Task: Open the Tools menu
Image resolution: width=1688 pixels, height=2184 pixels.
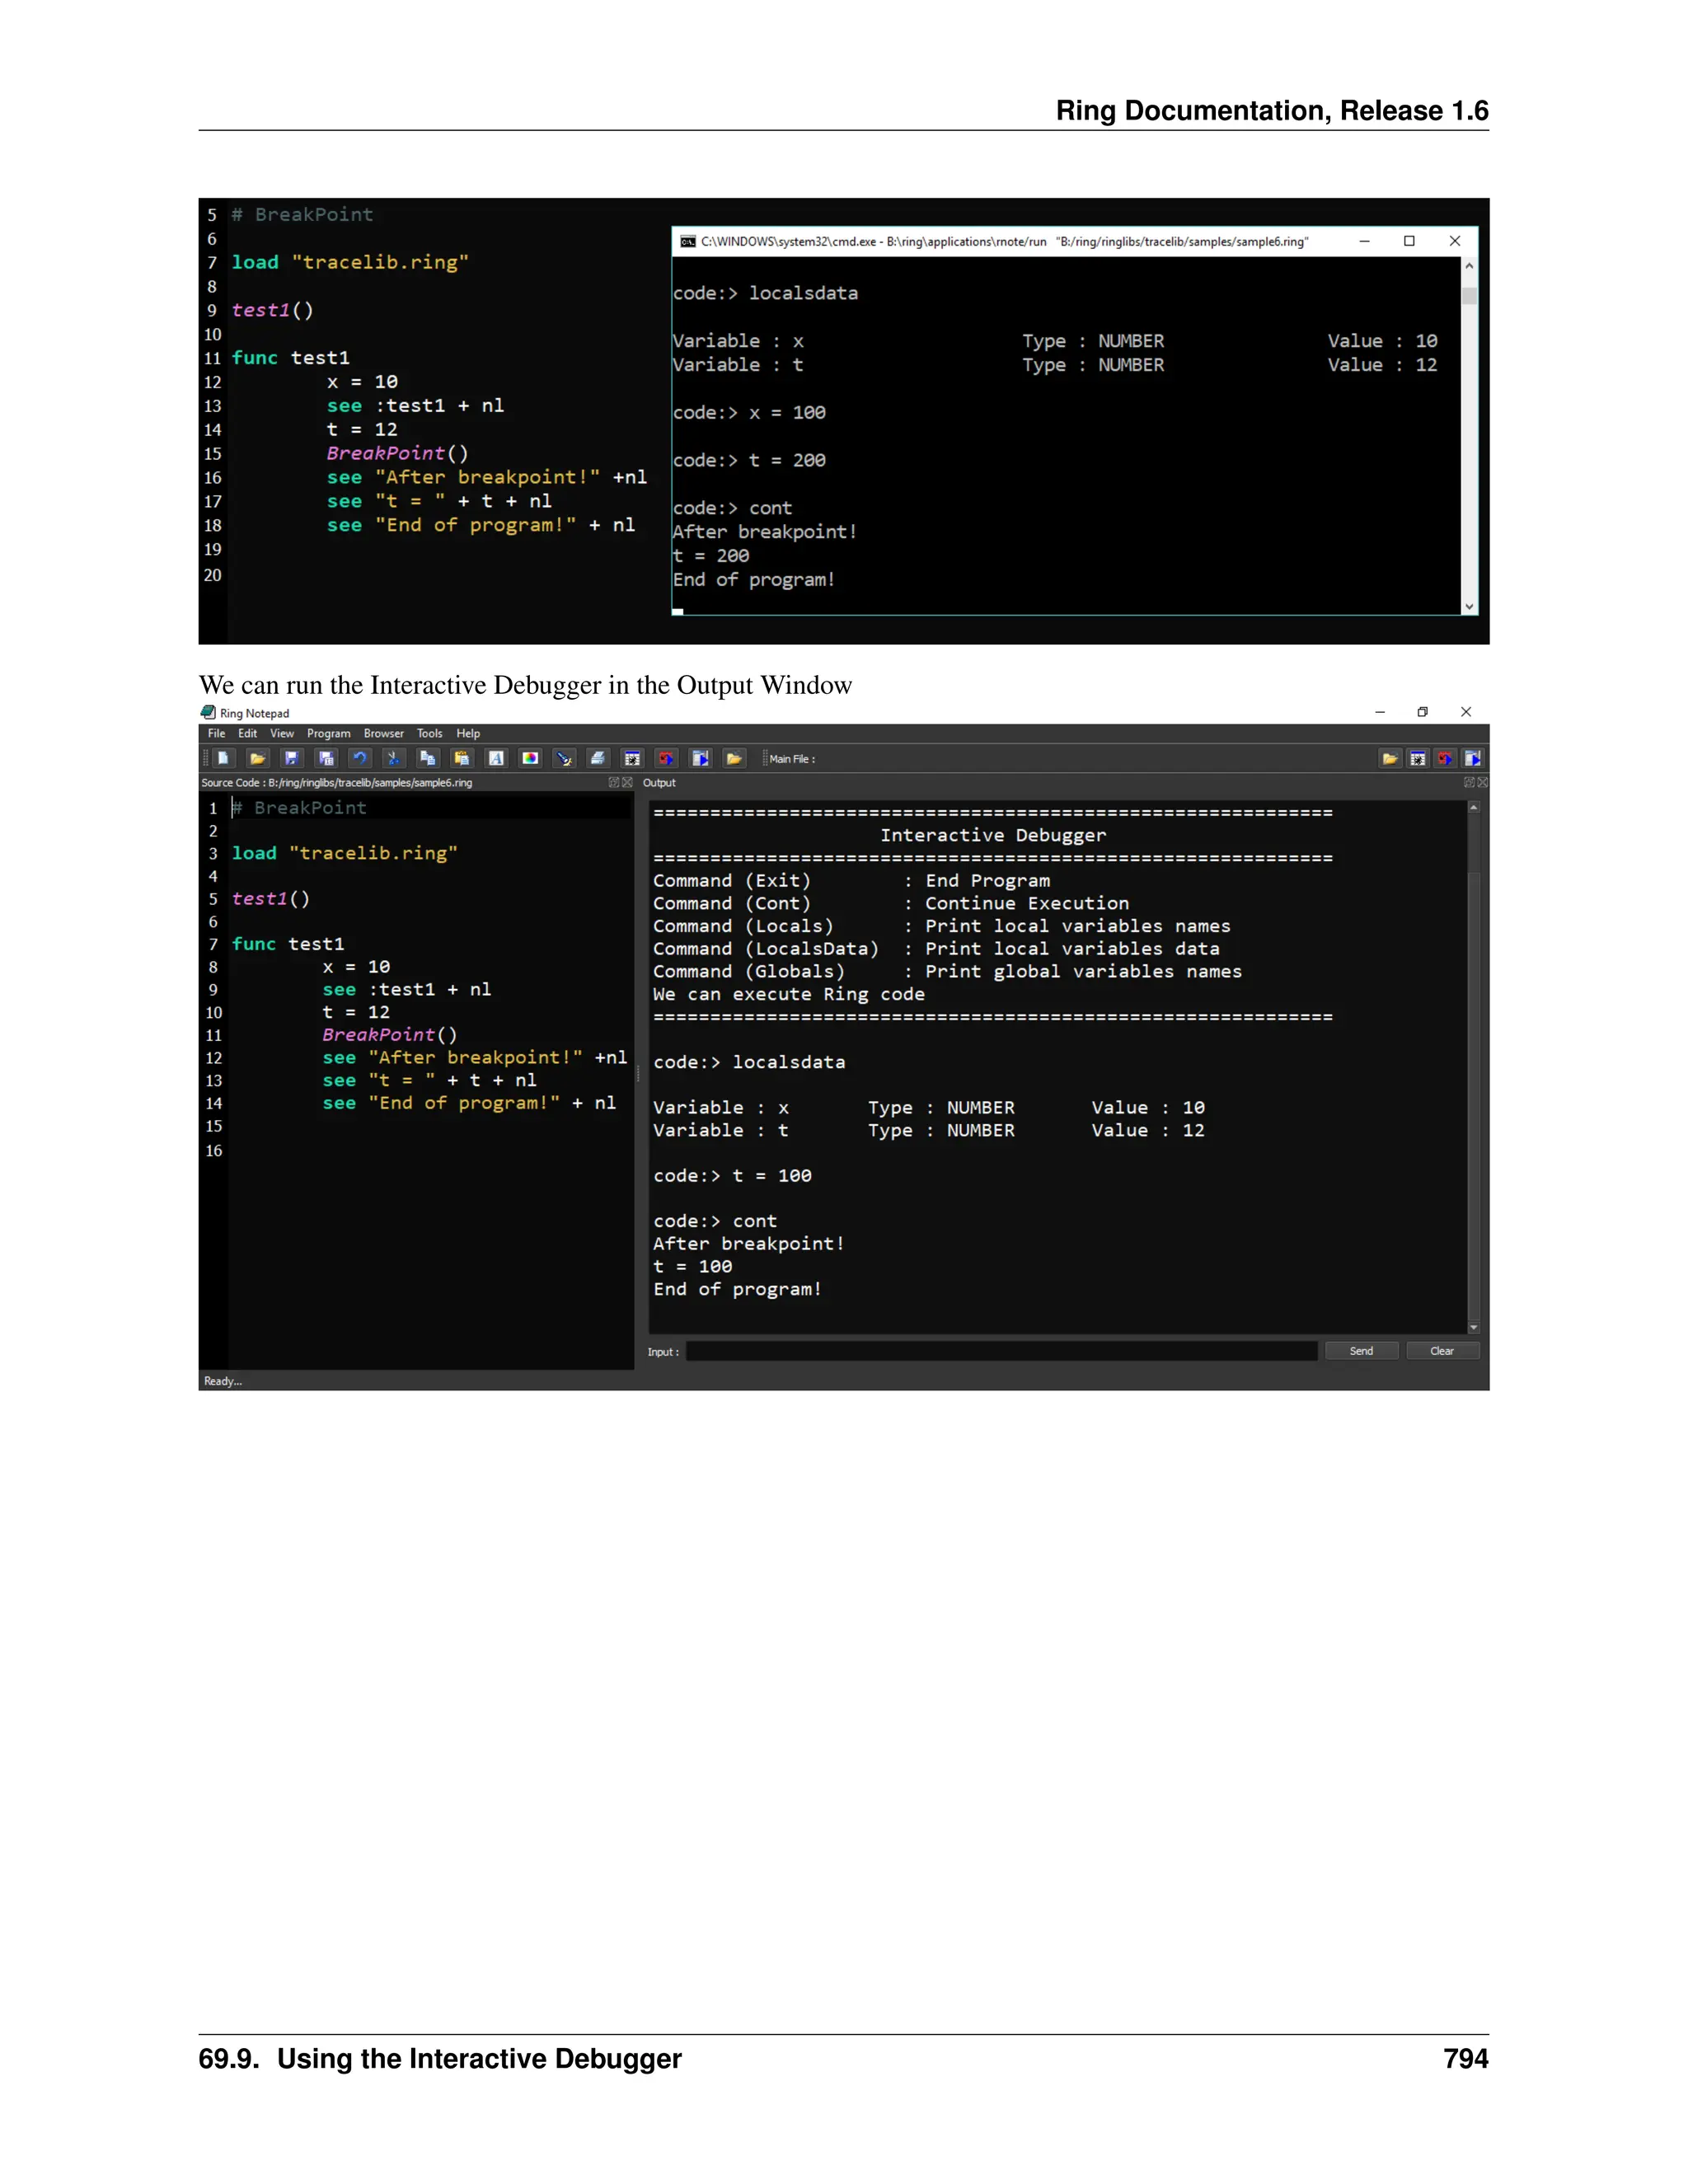Action: (x=430, y=733)
